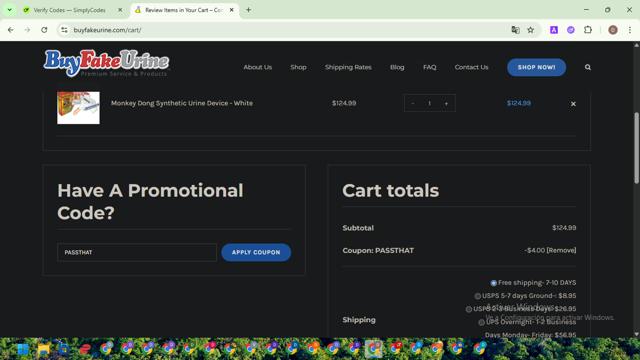640x360 pixels.
Task: Click the red taskbar app icon
Action: pos(85,349)
